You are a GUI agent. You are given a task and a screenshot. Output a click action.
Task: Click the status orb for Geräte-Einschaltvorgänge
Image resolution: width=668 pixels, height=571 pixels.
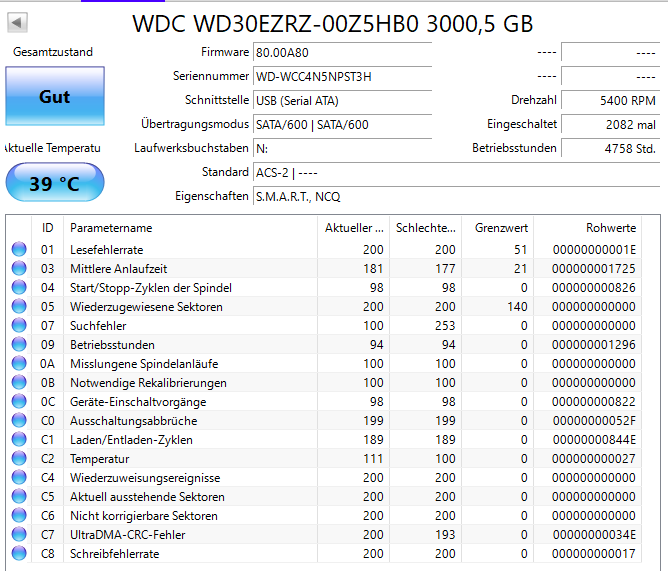coord(19,401)
